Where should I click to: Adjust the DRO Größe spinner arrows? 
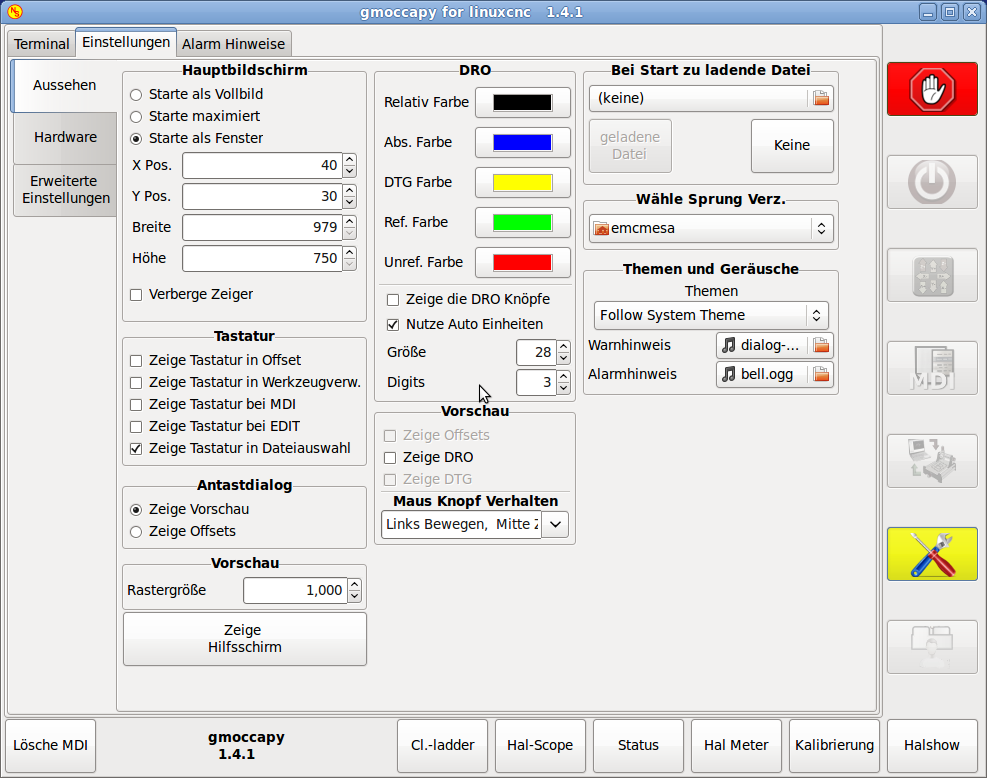tap(563, 352)
